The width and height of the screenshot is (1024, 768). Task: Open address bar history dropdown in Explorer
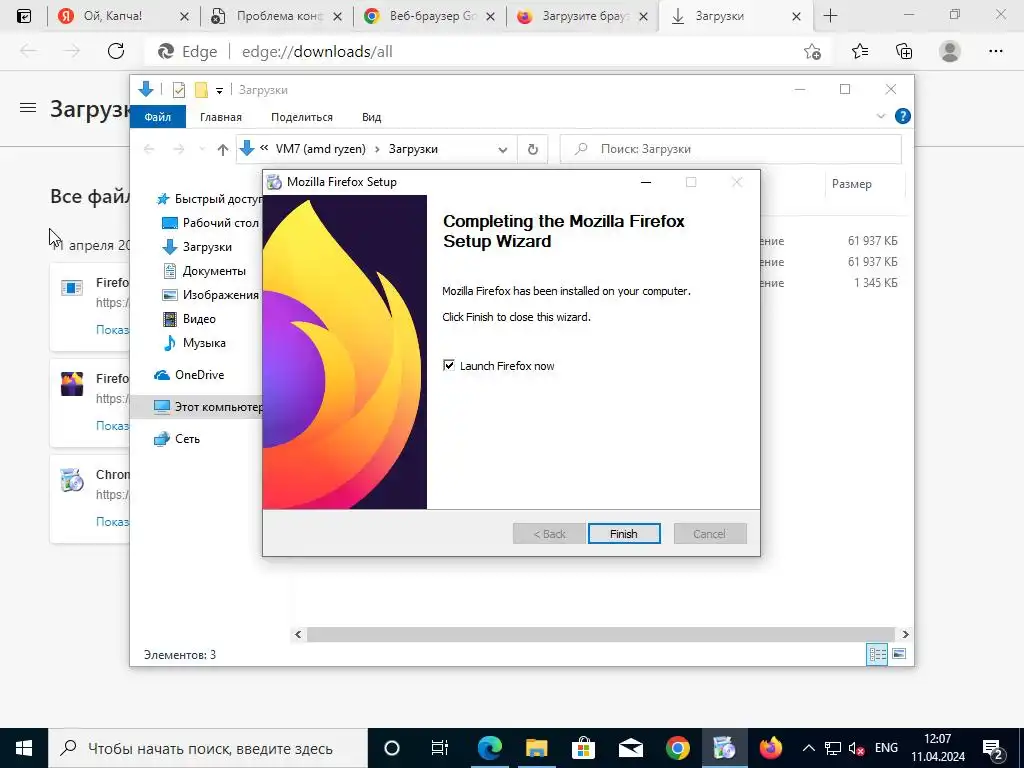pyautogui.click(x=502, y=150)
